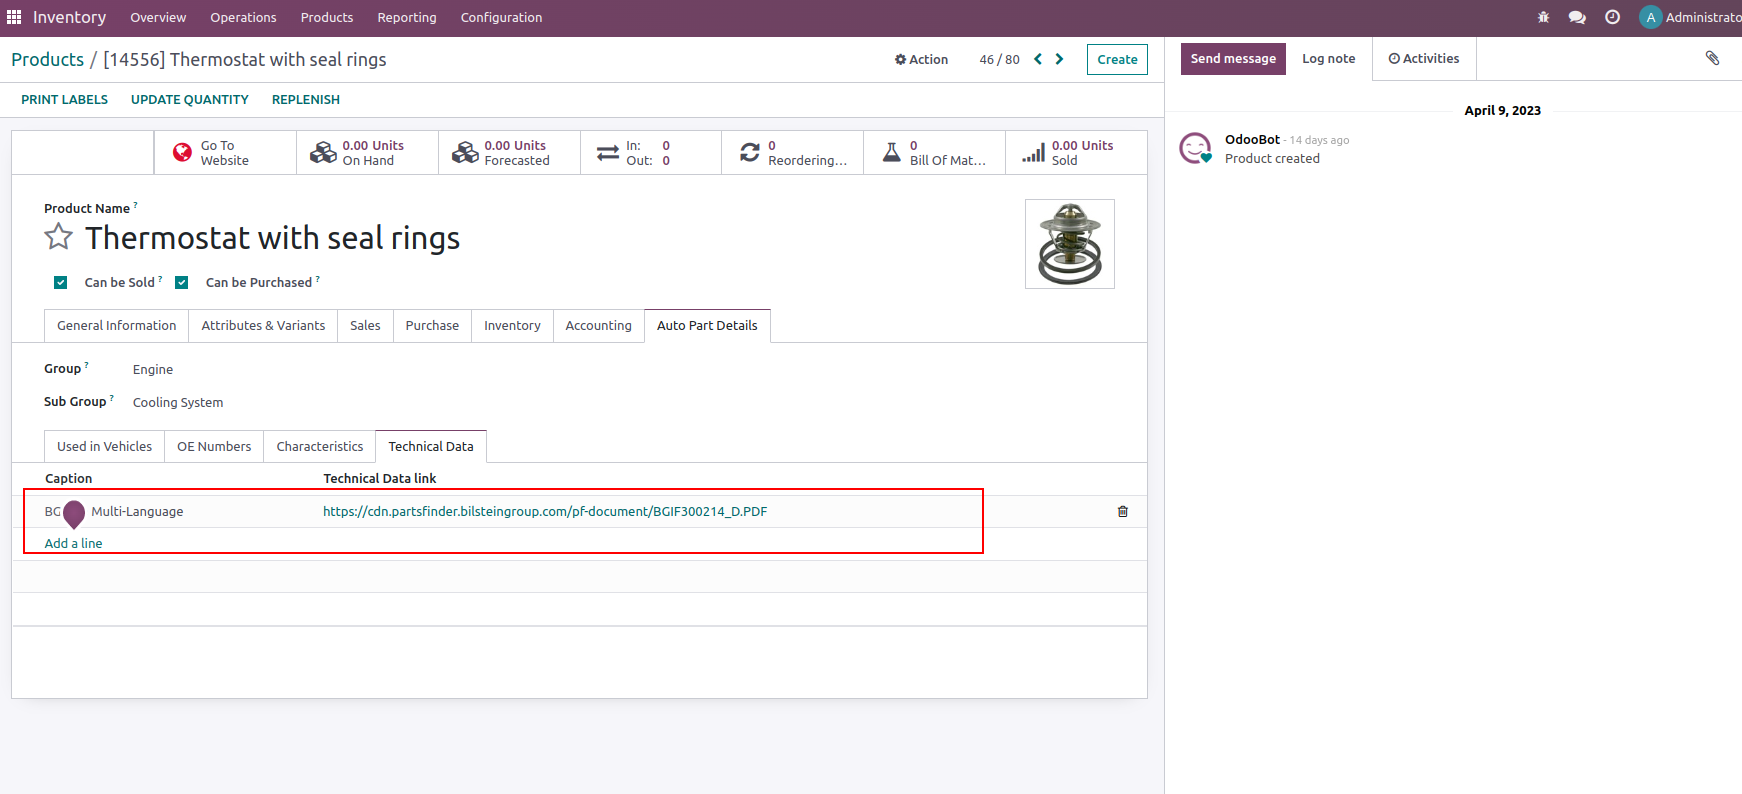Viewport: 1742px width, 794px height.
Task: Click the paperclip attachment icon
Action: click(1712, 58)
